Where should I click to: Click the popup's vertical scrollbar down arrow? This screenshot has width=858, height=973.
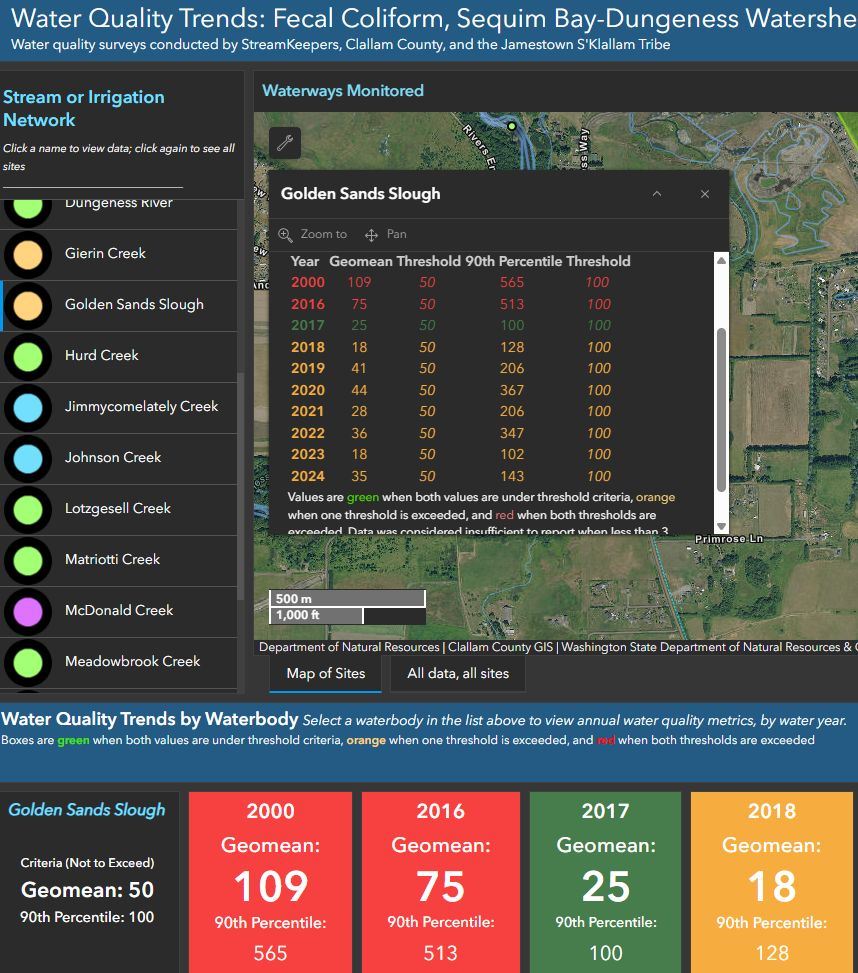click(722, 527)
